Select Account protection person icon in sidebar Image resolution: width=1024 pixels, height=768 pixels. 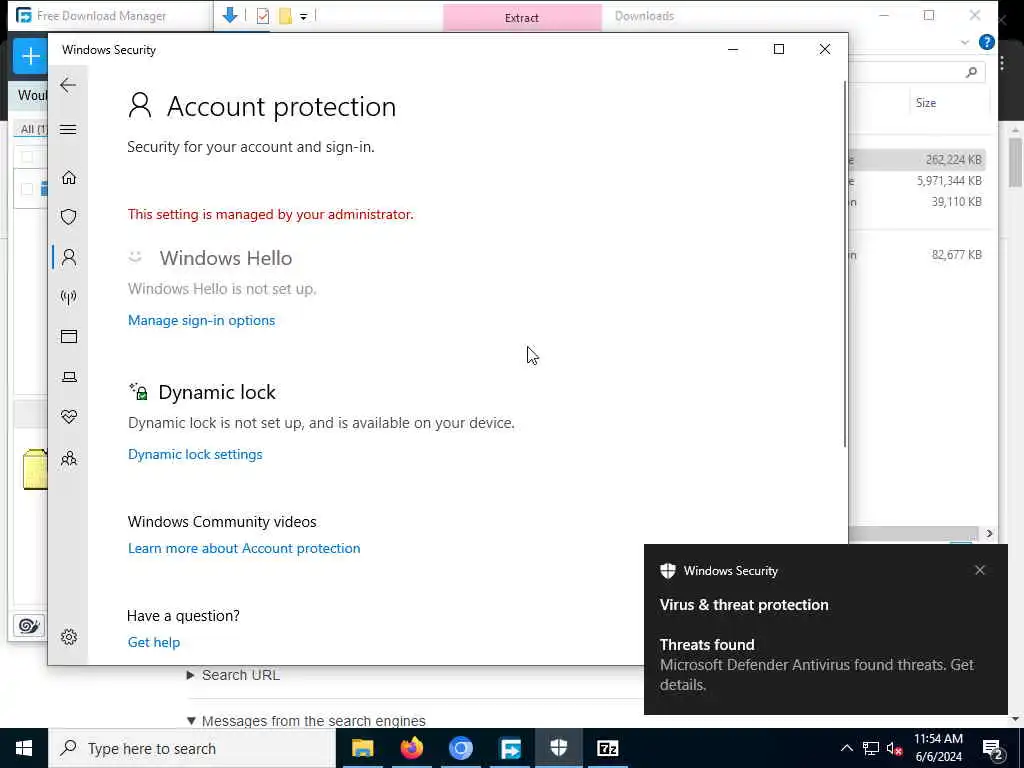click(69, 257)
